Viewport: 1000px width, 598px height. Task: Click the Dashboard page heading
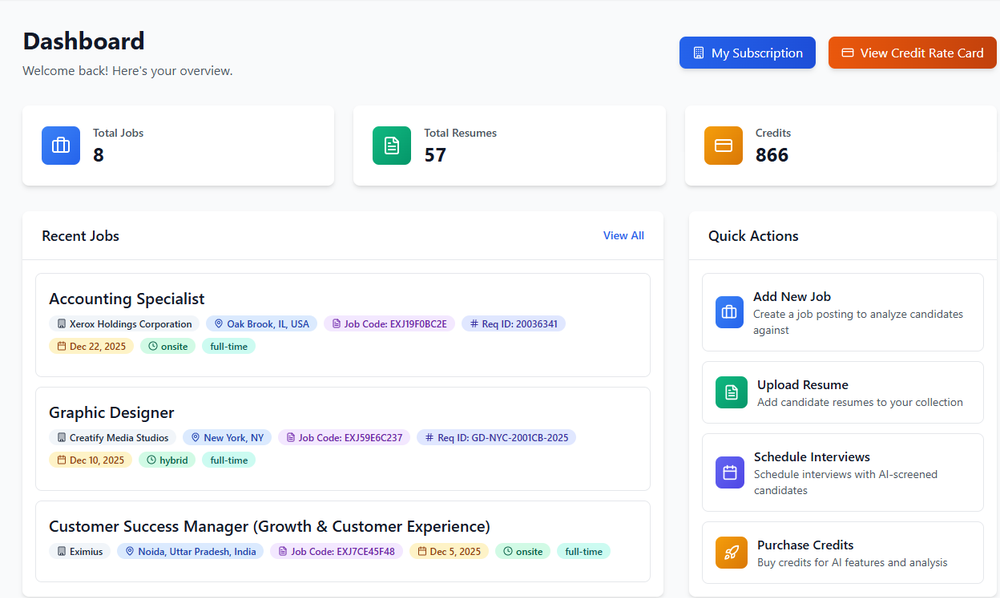[84, 41]
